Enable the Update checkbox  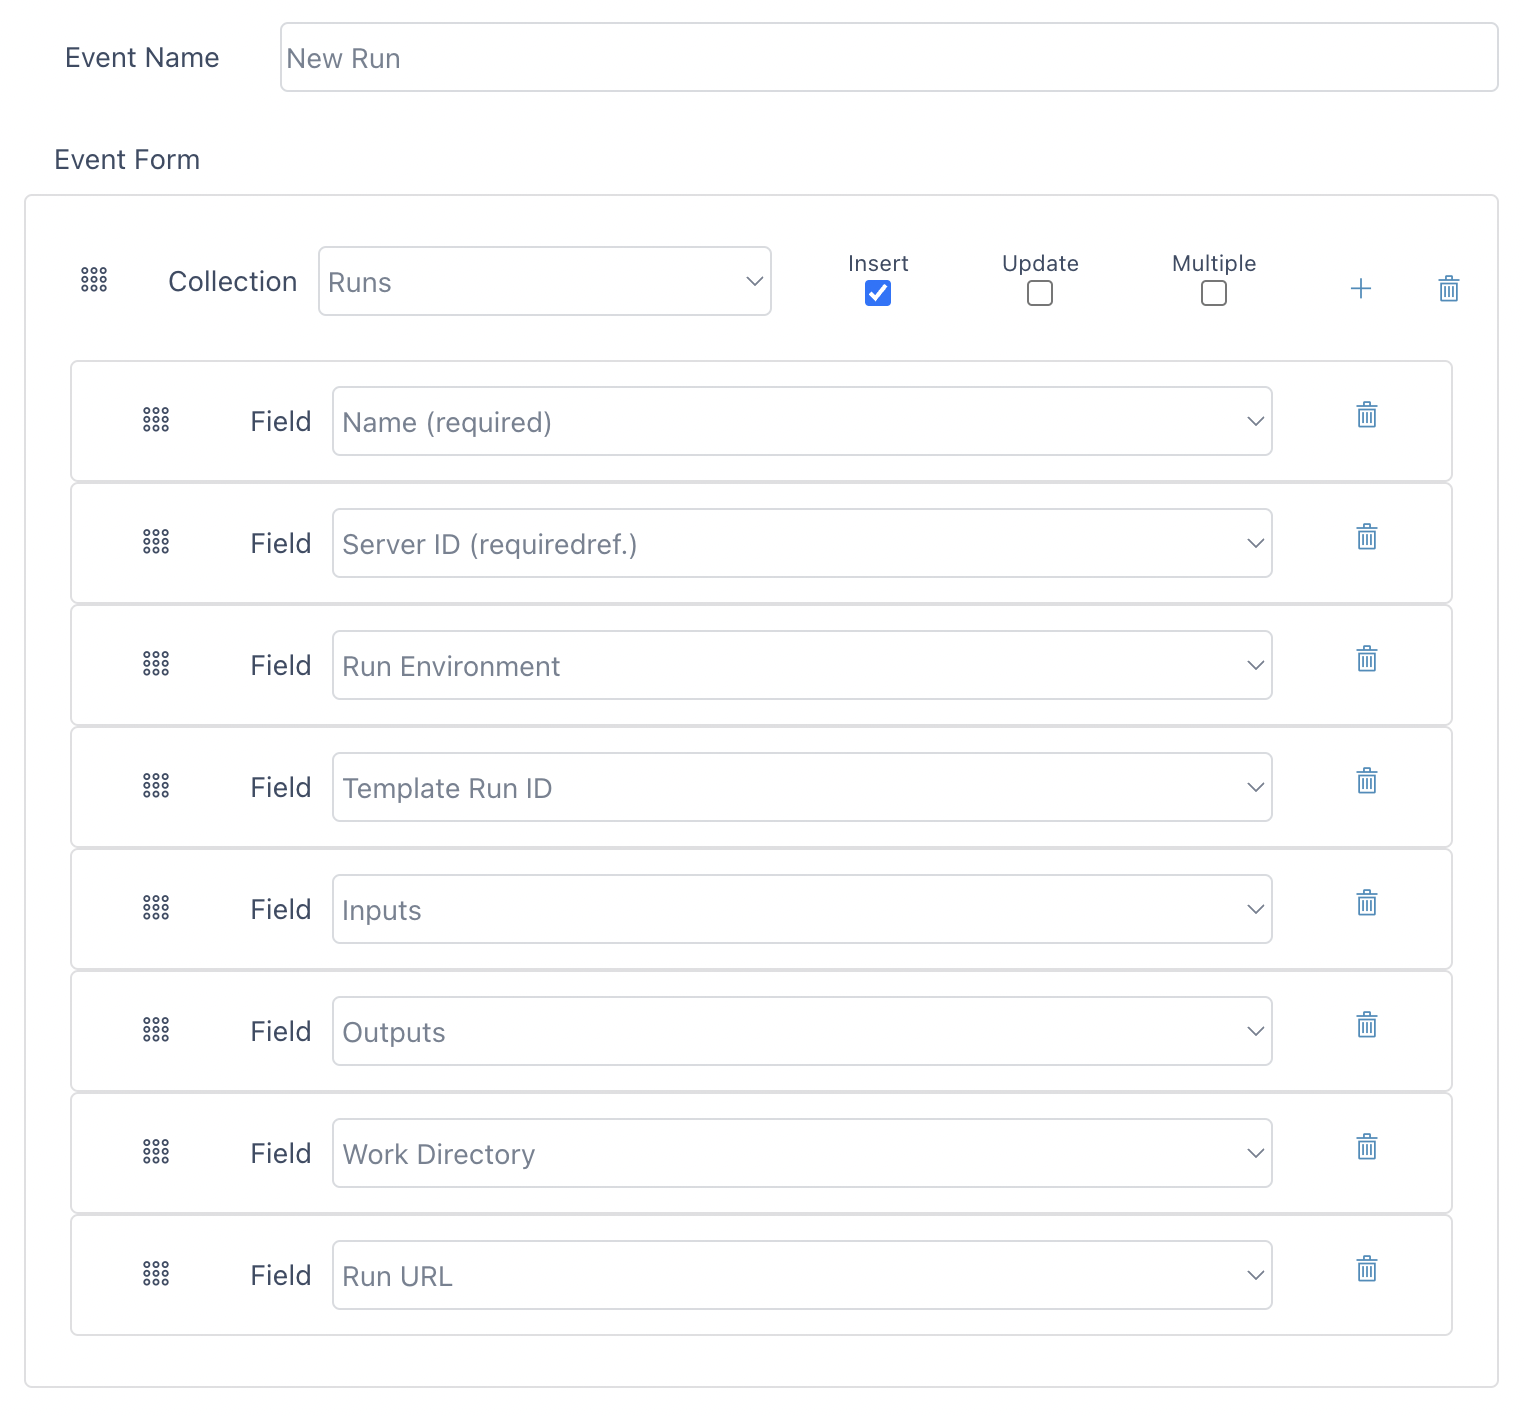coord(1040,293)
